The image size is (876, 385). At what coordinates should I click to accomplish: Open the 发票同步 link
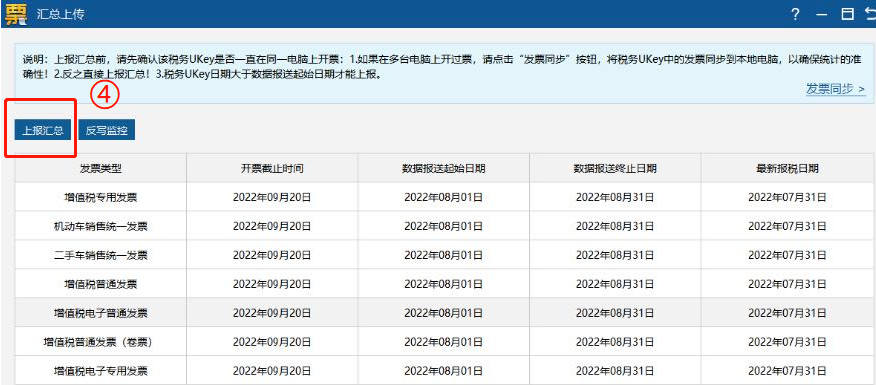click(x=836, y=88)
